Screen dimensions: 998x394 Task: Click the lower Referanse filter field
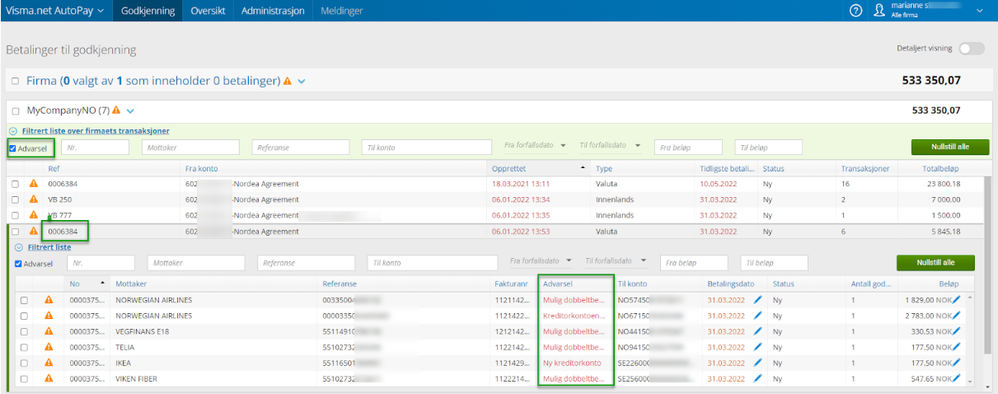[x=306, y=263]
